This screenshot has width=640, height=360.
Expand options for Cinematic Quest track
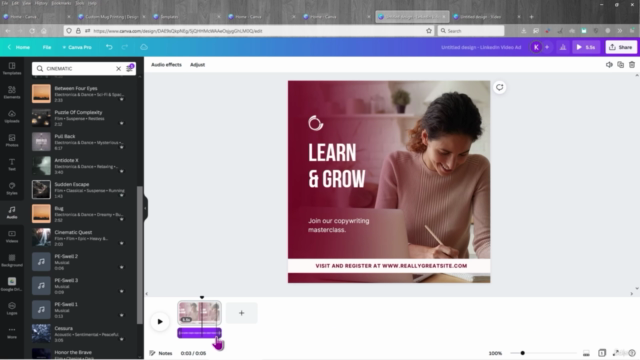pyautogui.click(x=121, y=243)
